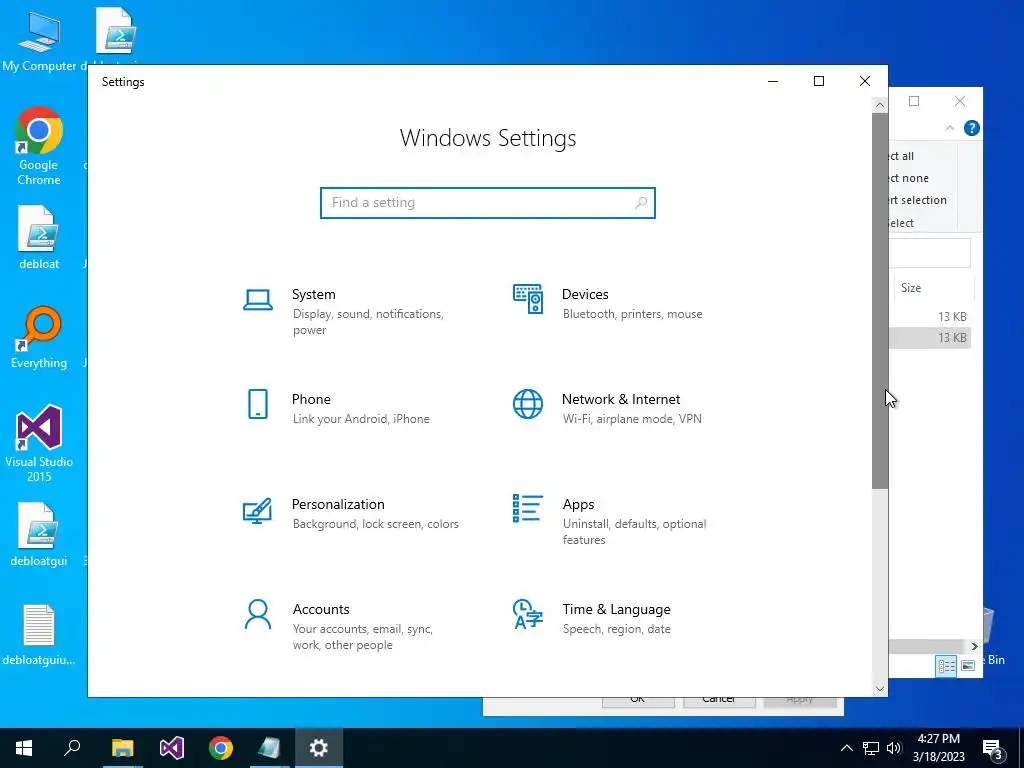
Task: Select the debloatguiu text file on desktop
Action: click(39, 635)
